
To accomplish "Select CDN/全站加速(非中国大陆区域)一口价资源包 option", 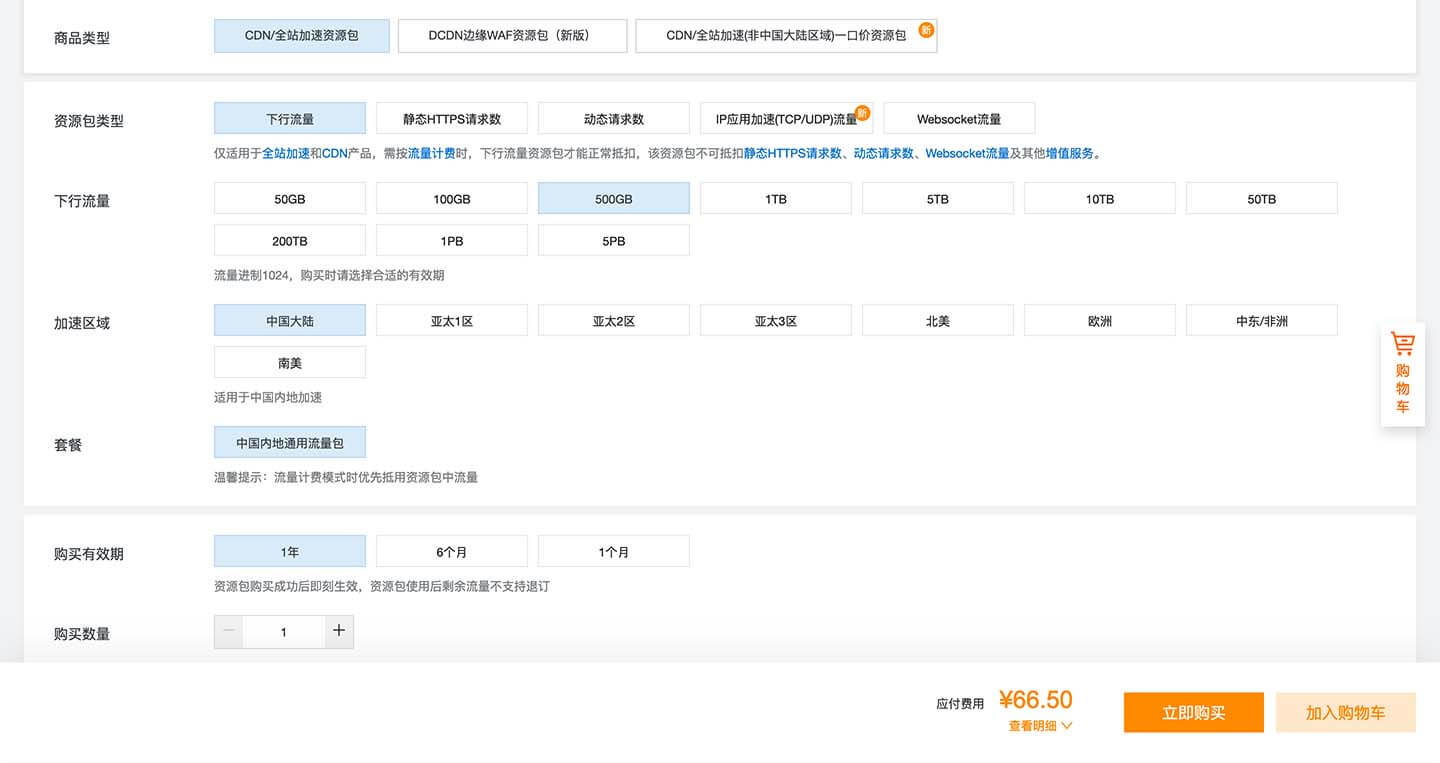I will click(786, 36).
